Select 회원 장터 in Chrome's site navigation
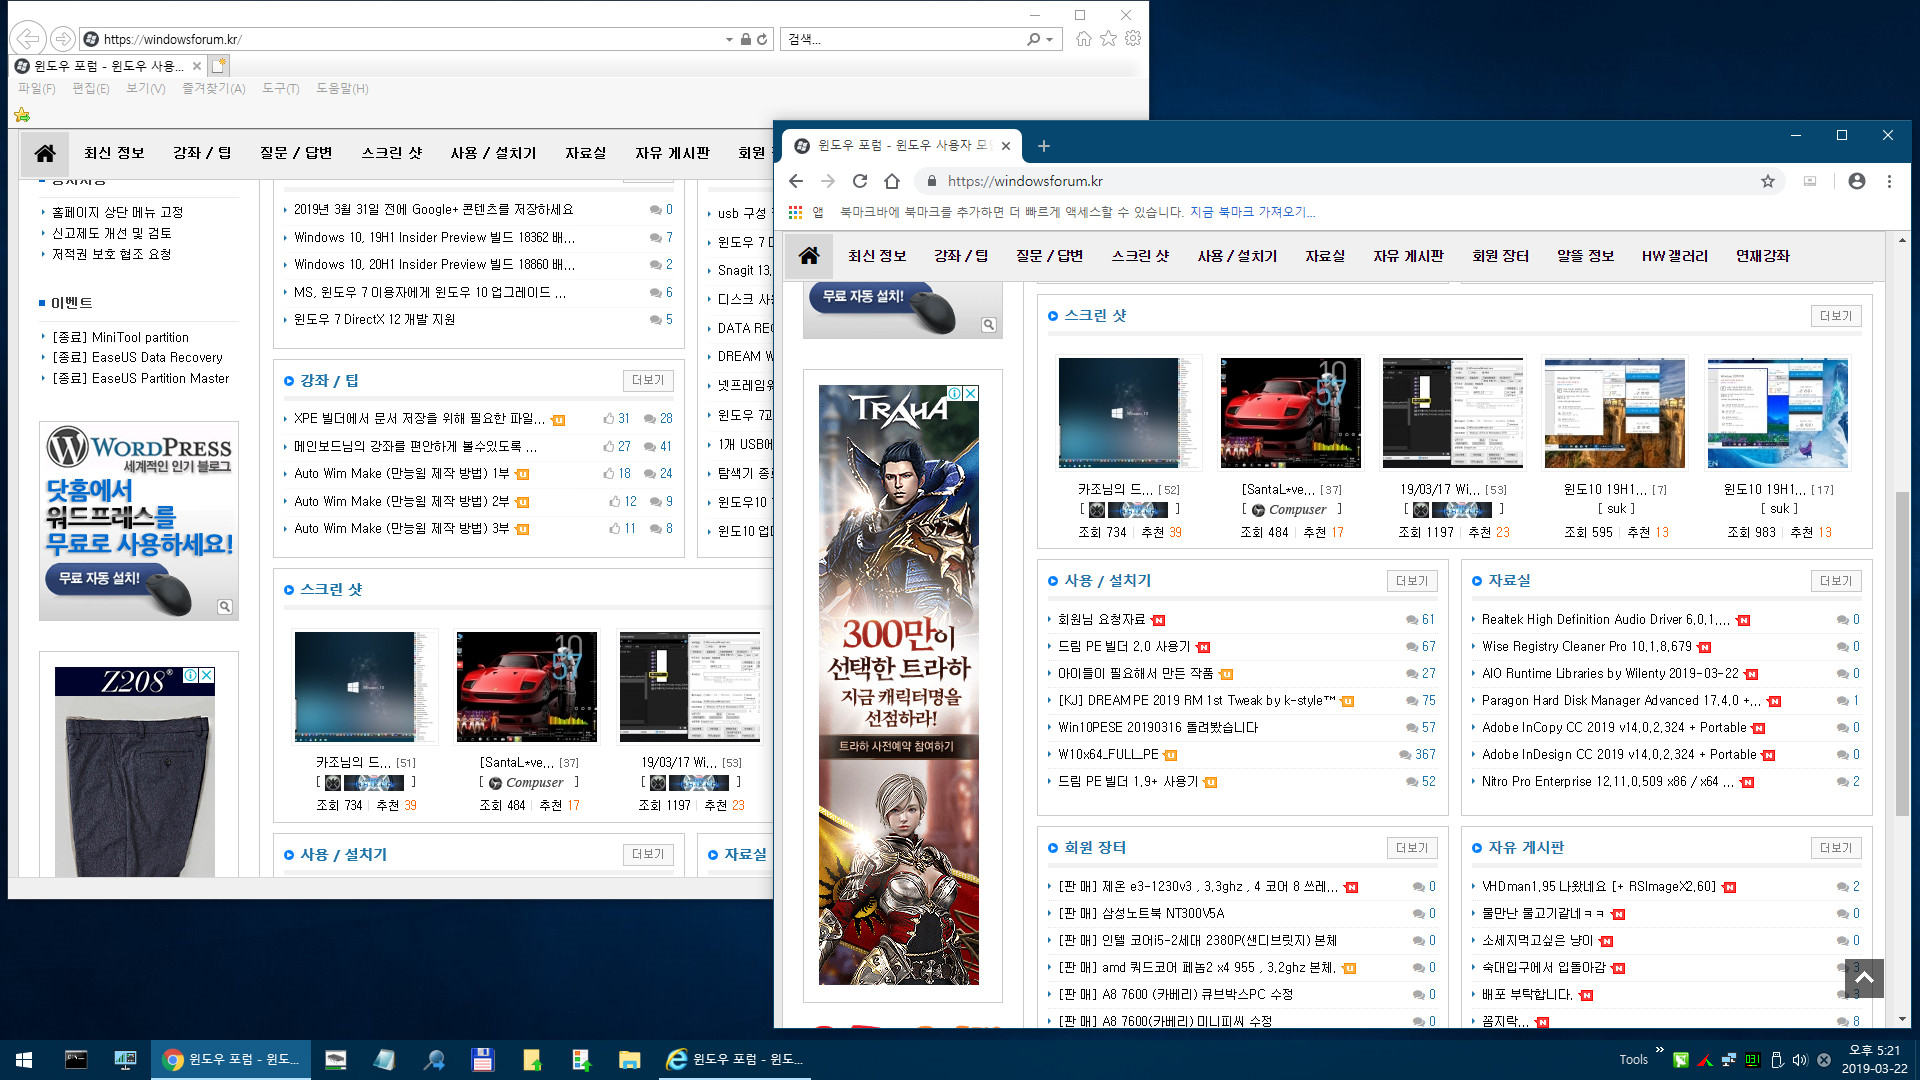This screenshot has width=1920, height=1080. (1500, 256)
